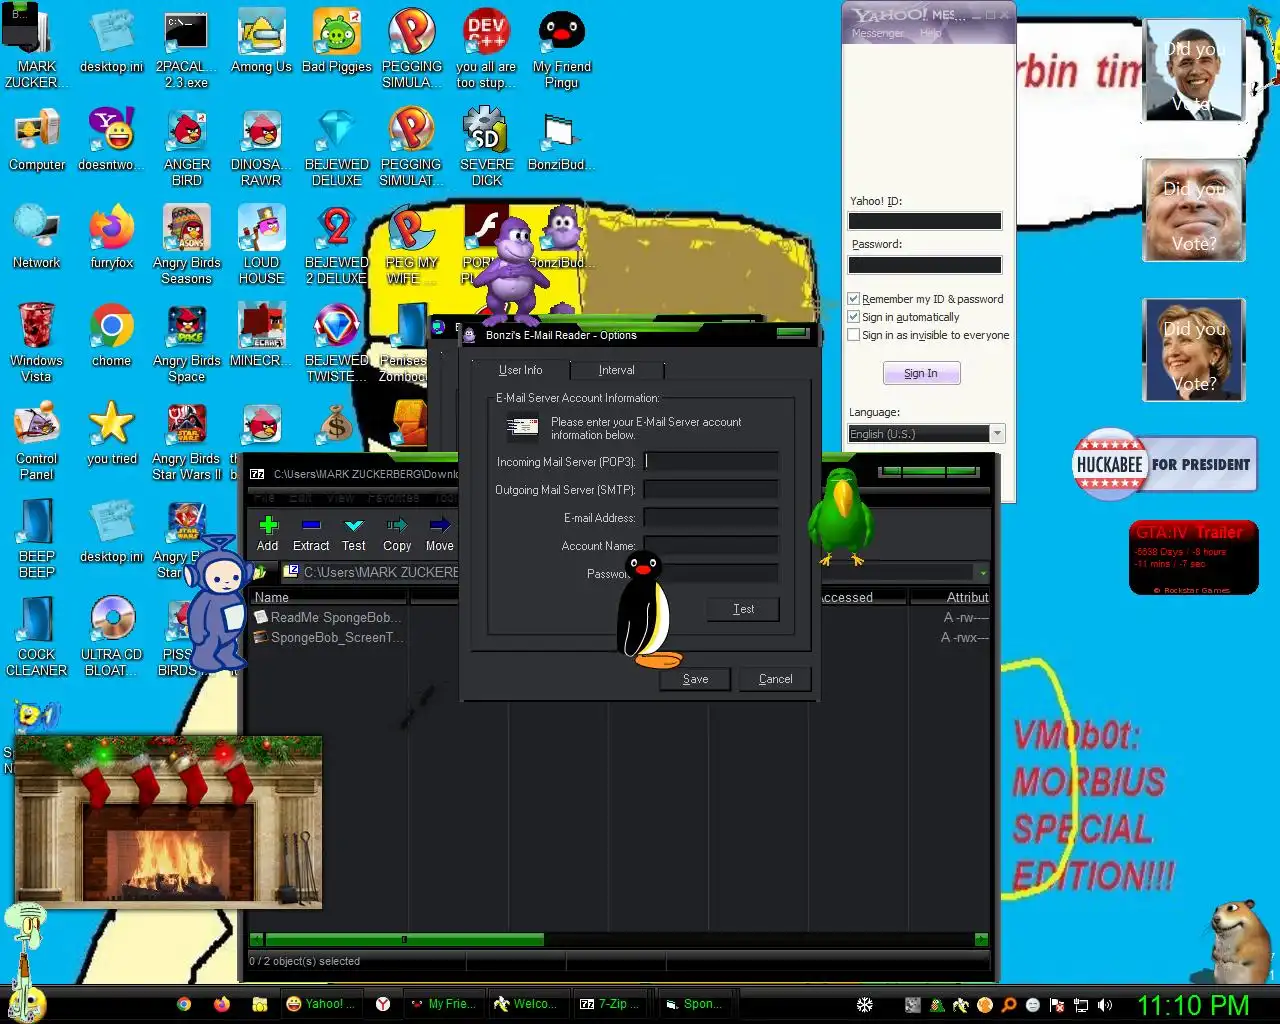
Task: Open the Angry Birds Space icon
Action: click(187, 342)
